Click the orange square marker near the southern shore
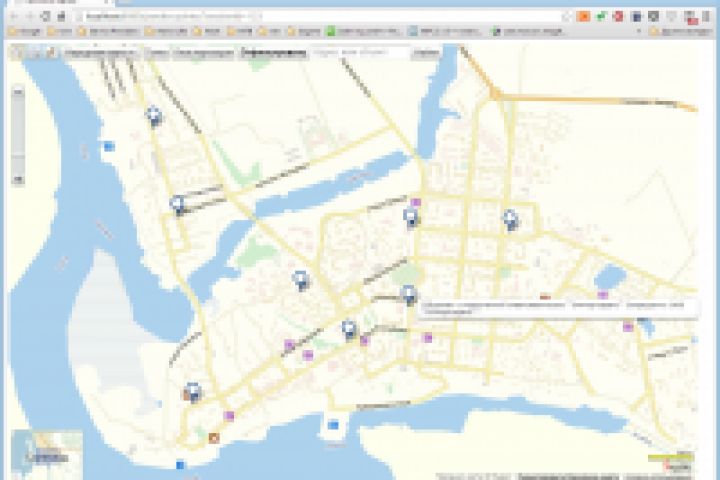This screenshot has width=720, height=480. (214, 438)
